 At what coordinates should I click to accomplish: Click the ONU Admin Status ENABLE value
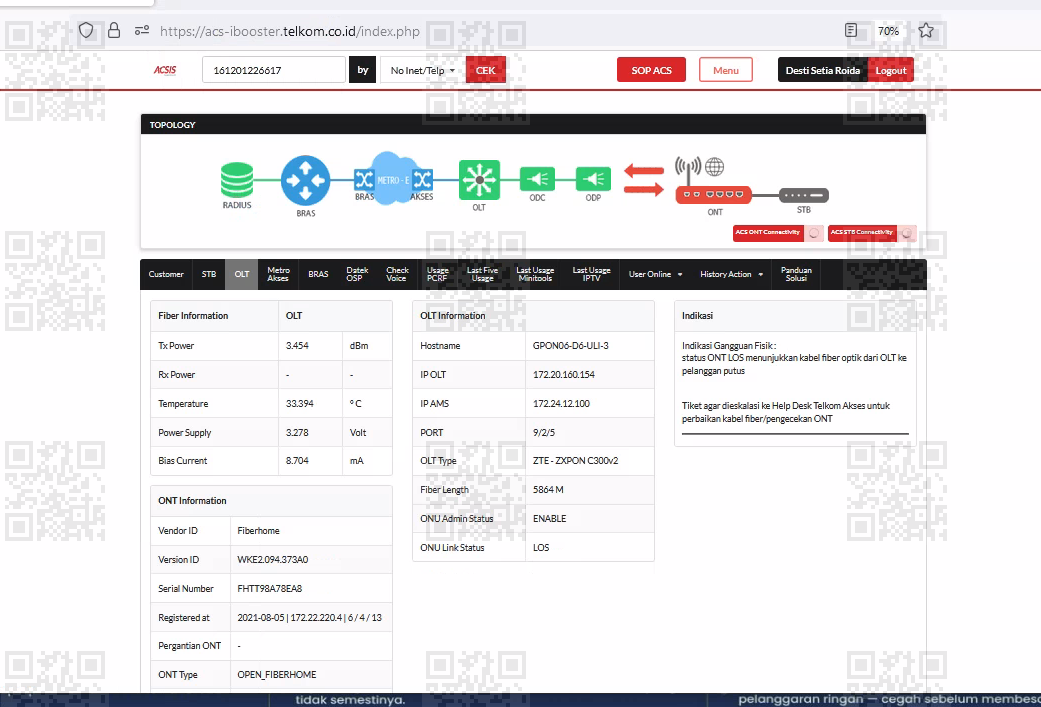(550, 518)
